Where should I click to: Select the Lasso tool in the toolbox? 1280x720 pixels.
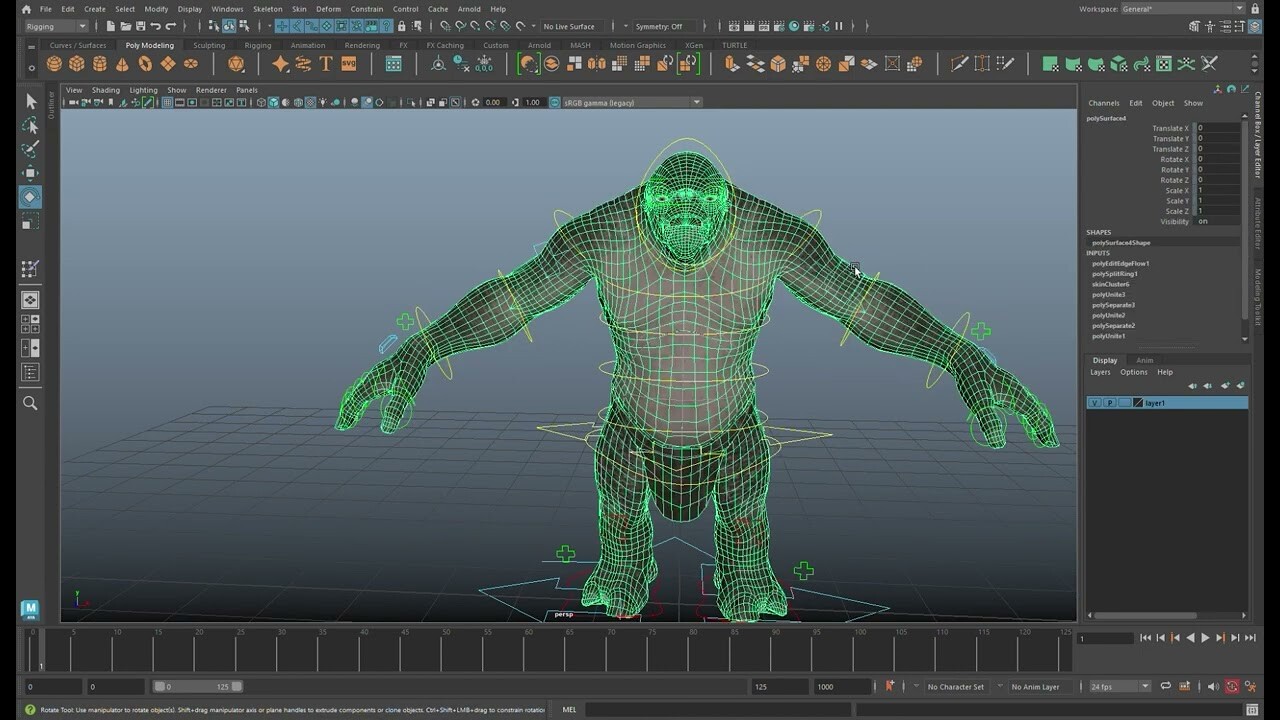[30, 124]
